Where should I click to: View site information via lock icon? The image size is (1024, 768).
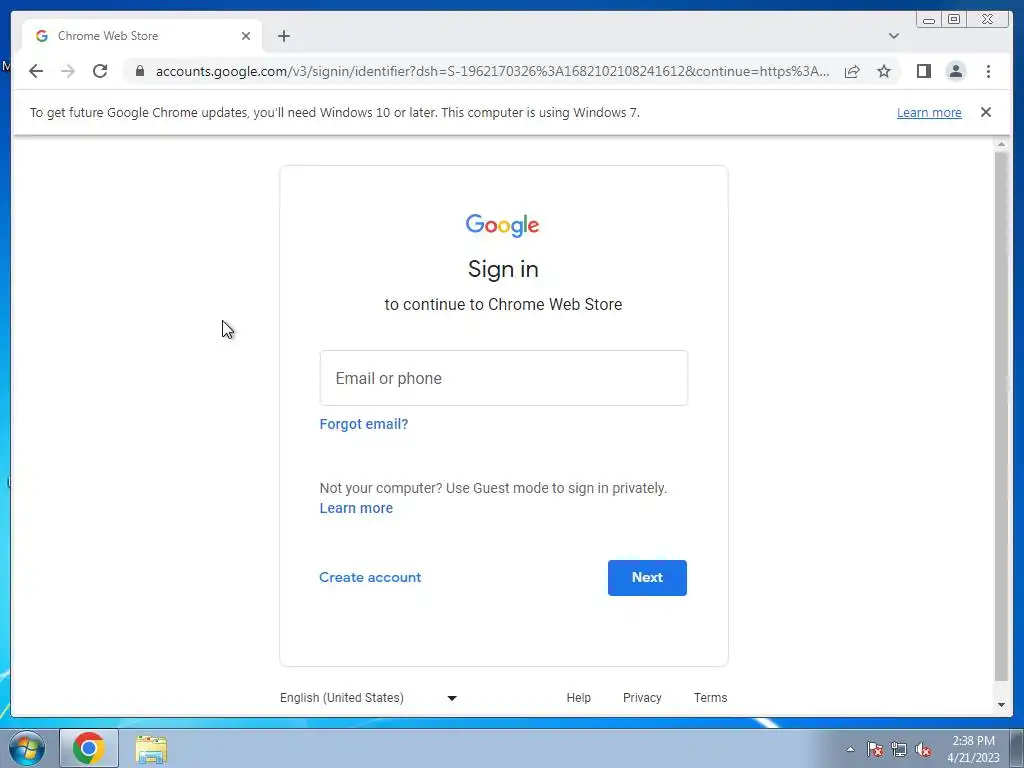(140, 71)
